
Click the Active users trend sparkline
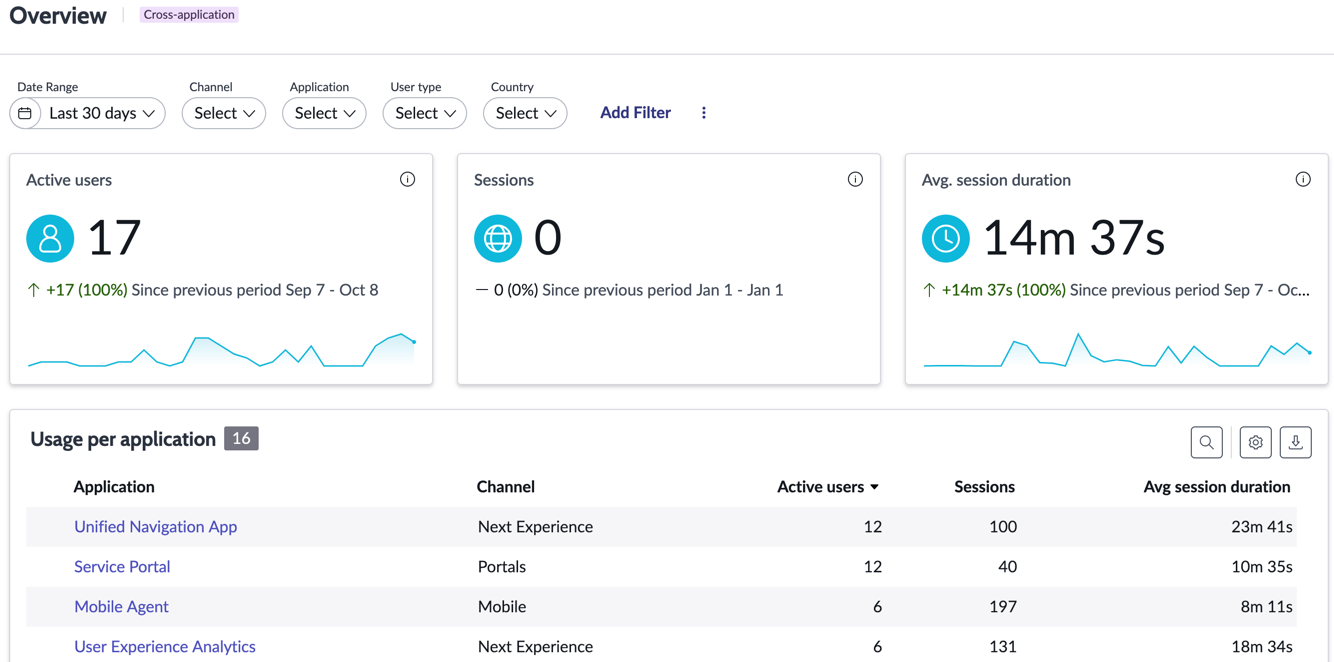221,351
